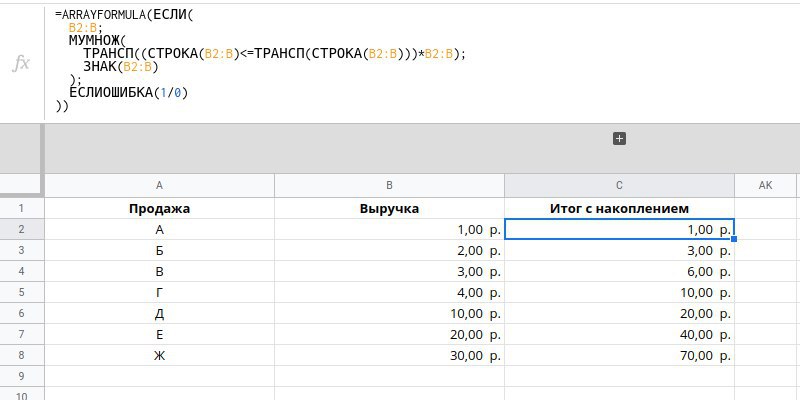Image resolution: width=800 pixels, height=400 pixels.
Task: Click revenue cell '10,00 р.' in column B
Action: tap(389, 313)
